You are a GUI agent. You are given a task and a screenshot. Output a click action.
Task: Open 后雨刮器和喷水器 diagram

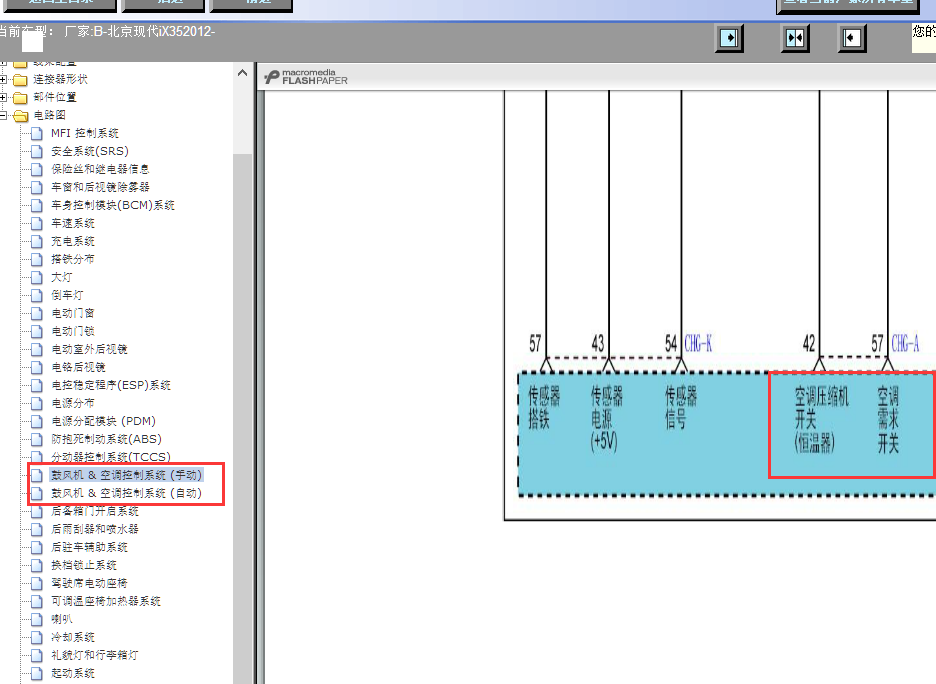coord(95,529)
